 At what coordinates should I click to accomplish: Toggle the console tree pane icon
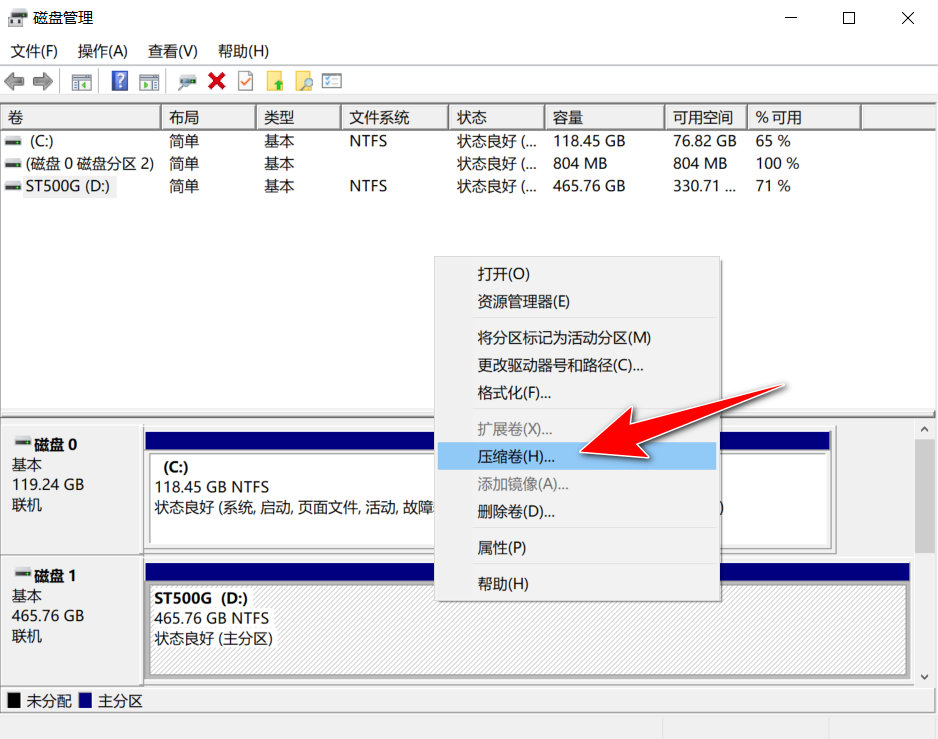coord(81,81)
